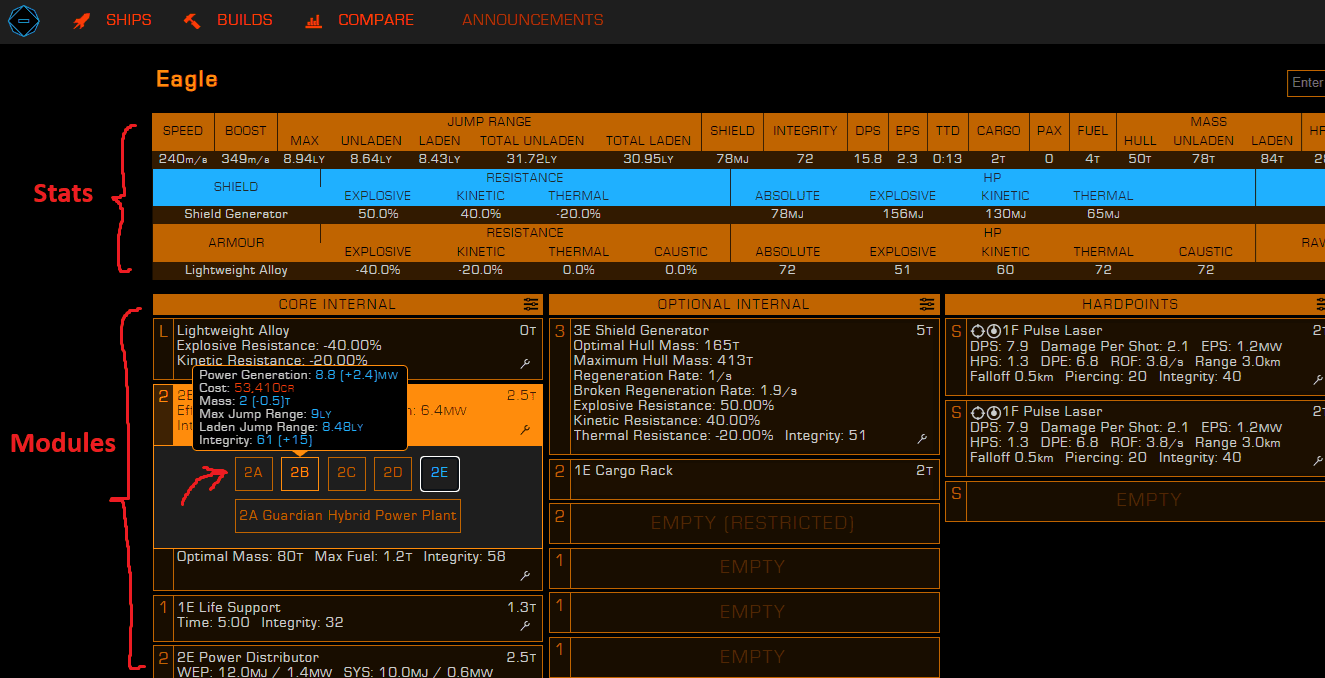Image resolution: width=1325 pixels, height=678 pixels.
Task: Select the 2B power plant rating
Action: click(300, 473)
